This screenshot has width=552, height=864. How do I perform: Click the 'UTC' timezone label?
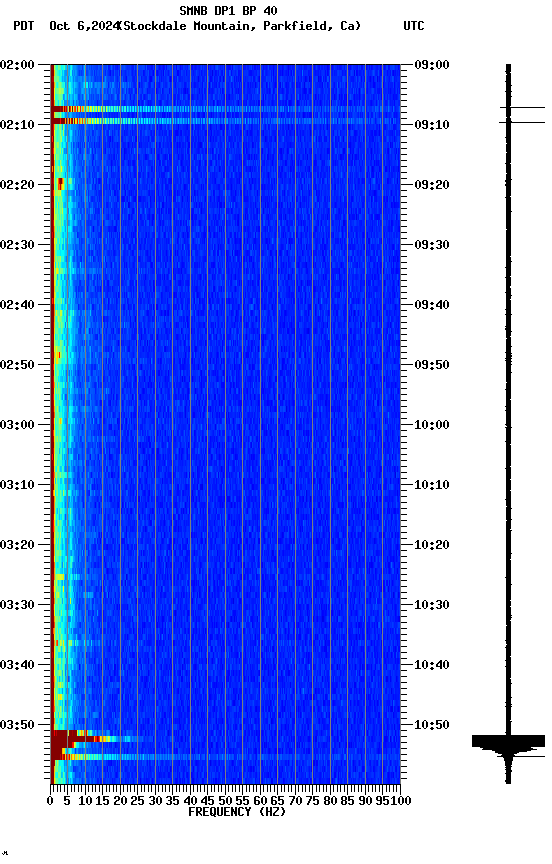pyautogui.click(x=414, y=26)
